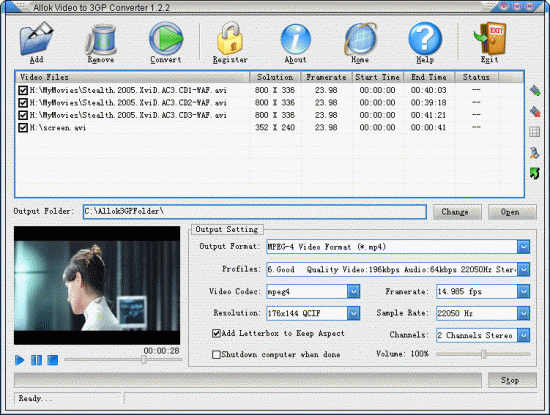This screenshot has height=415, width=550.
Task: Toggle Add Letterbox to Keep Aspect
Action: tap(216, 333)
